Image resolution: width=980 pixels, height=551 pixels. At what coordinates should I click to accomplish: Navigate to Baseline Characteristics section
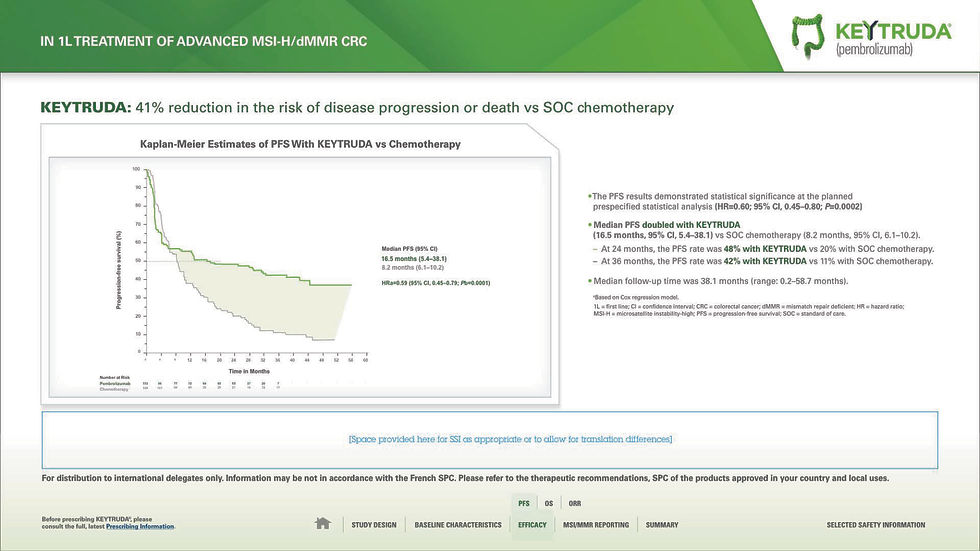click(458, 525)
